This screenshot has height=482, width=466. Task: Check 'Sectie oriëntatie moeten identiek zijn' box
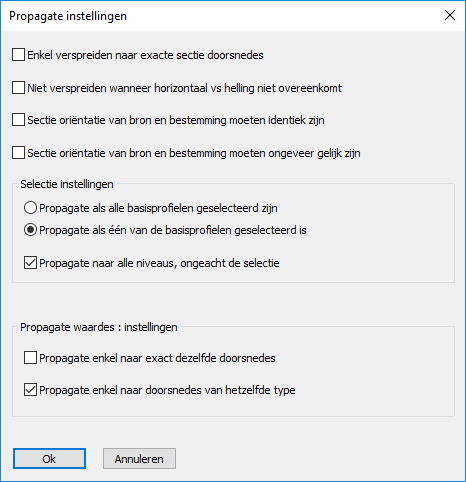pos(18,120)
